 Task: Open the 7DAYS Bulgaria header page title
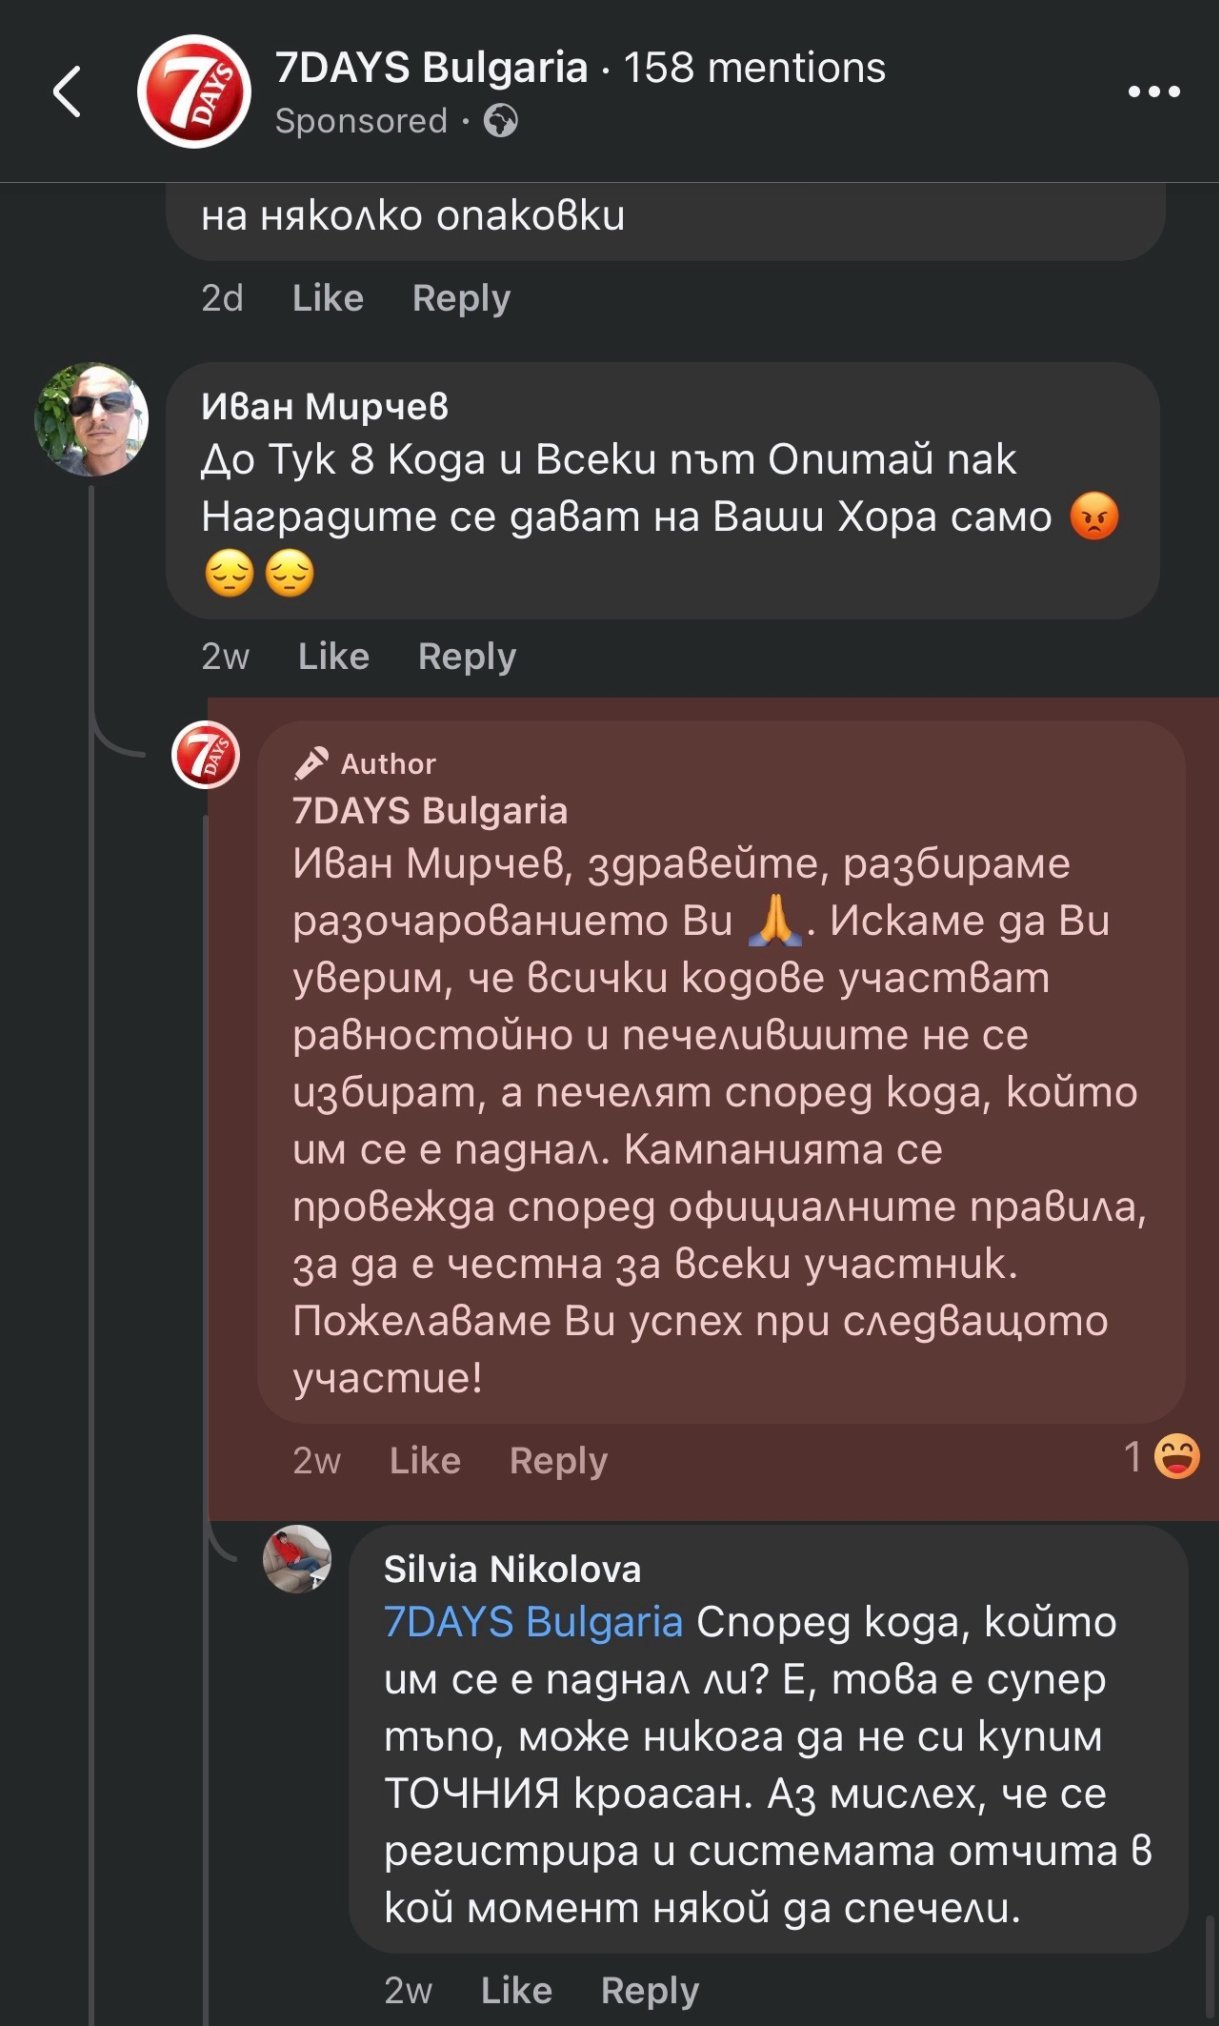tap(431, 68)
